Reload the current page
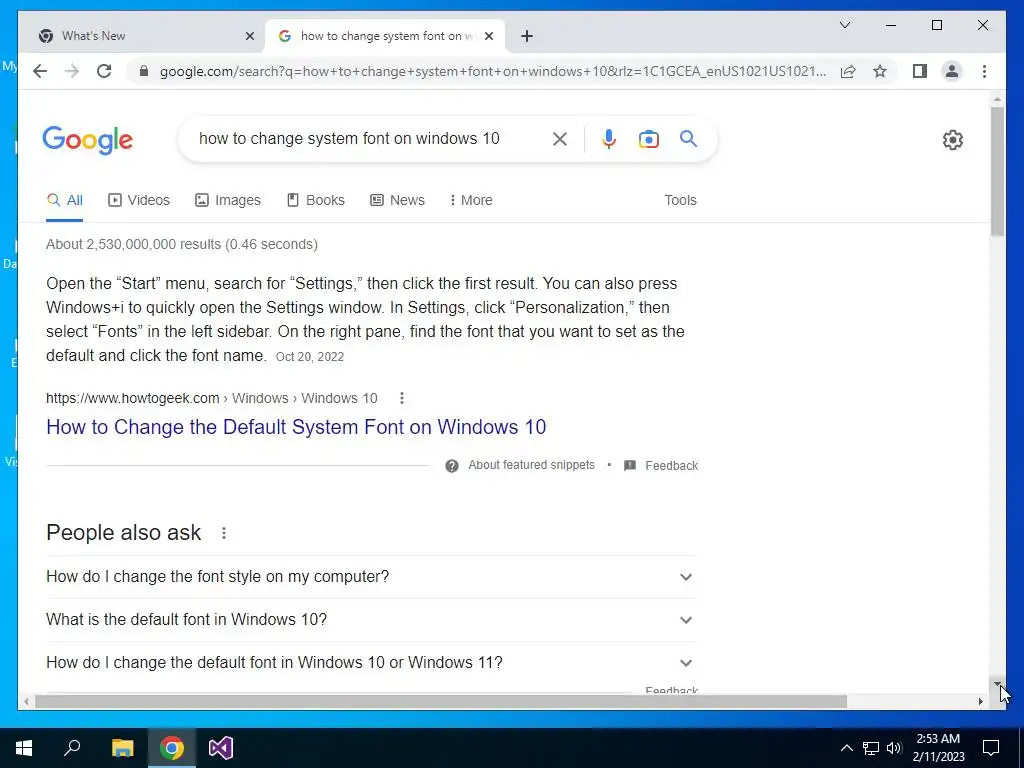Screen dimensions: 1024x768 tap(104, 71)
